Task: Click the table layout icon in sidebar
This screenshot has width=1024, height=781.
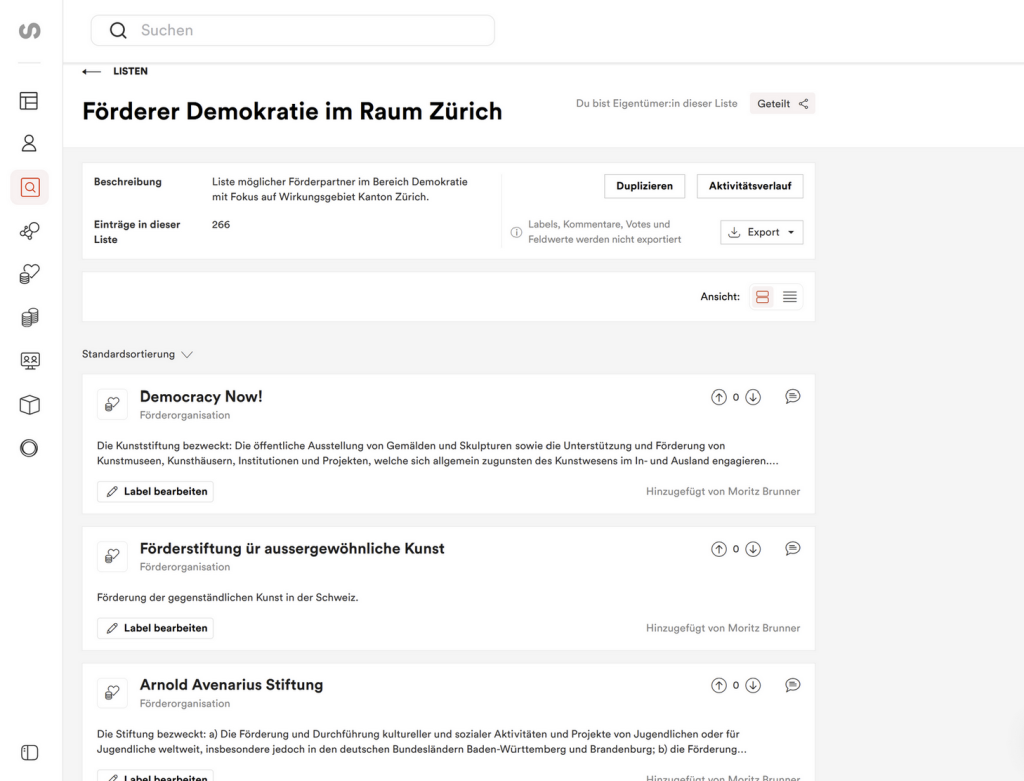Action: pos(29,100)
